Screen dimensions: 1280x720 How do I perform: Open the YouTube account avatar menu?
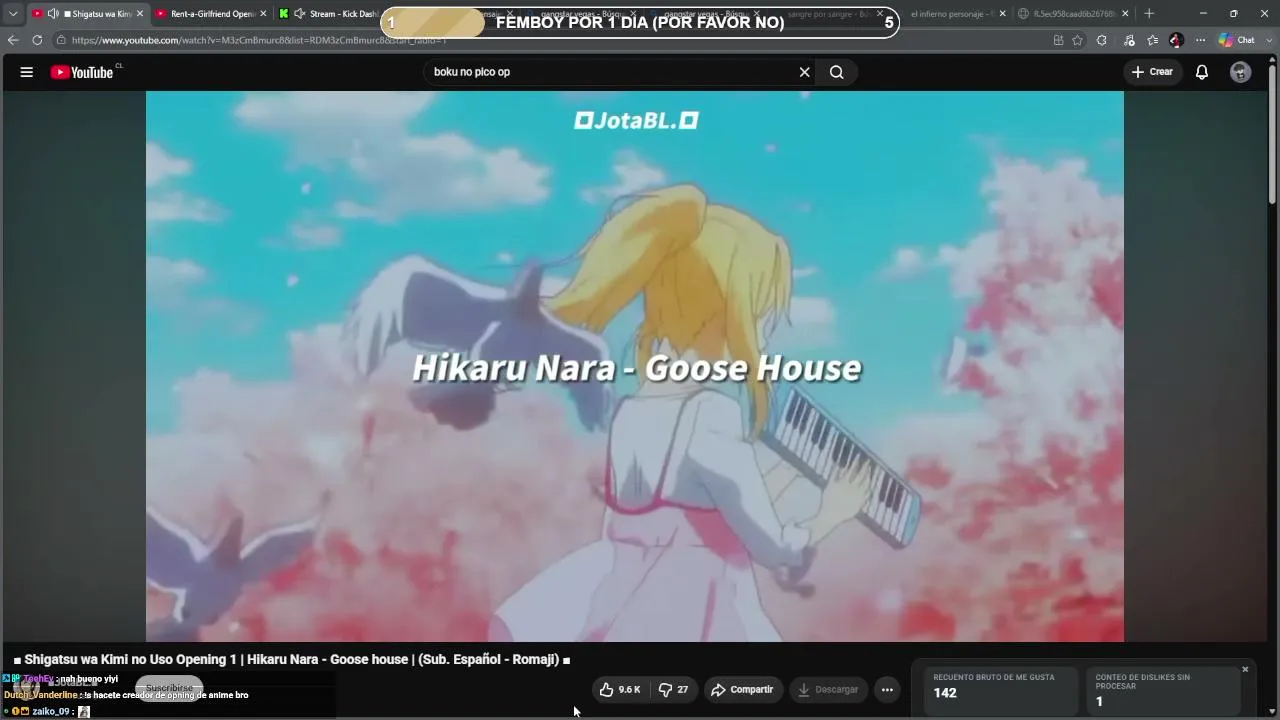pos(1240,72)
